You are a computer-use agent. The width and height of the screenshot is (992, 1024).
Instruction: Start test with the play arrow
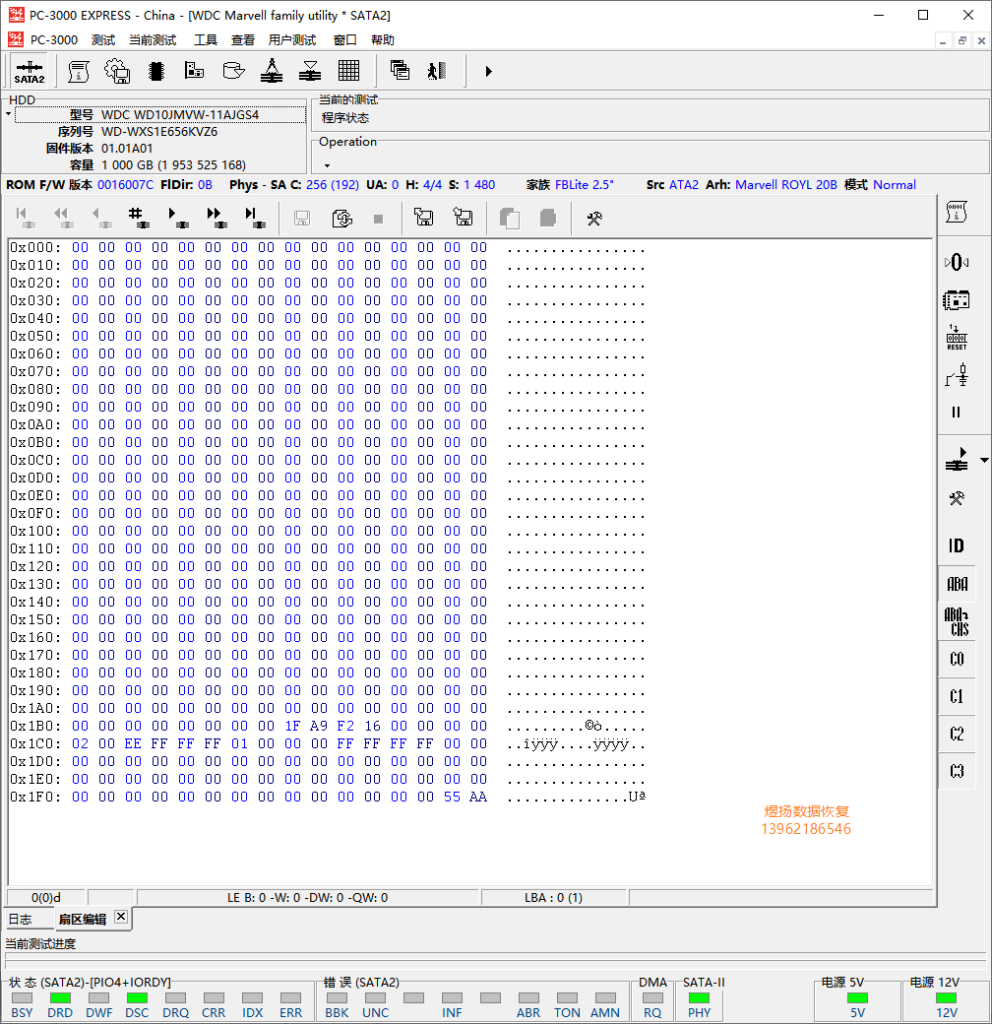point(488,71)
